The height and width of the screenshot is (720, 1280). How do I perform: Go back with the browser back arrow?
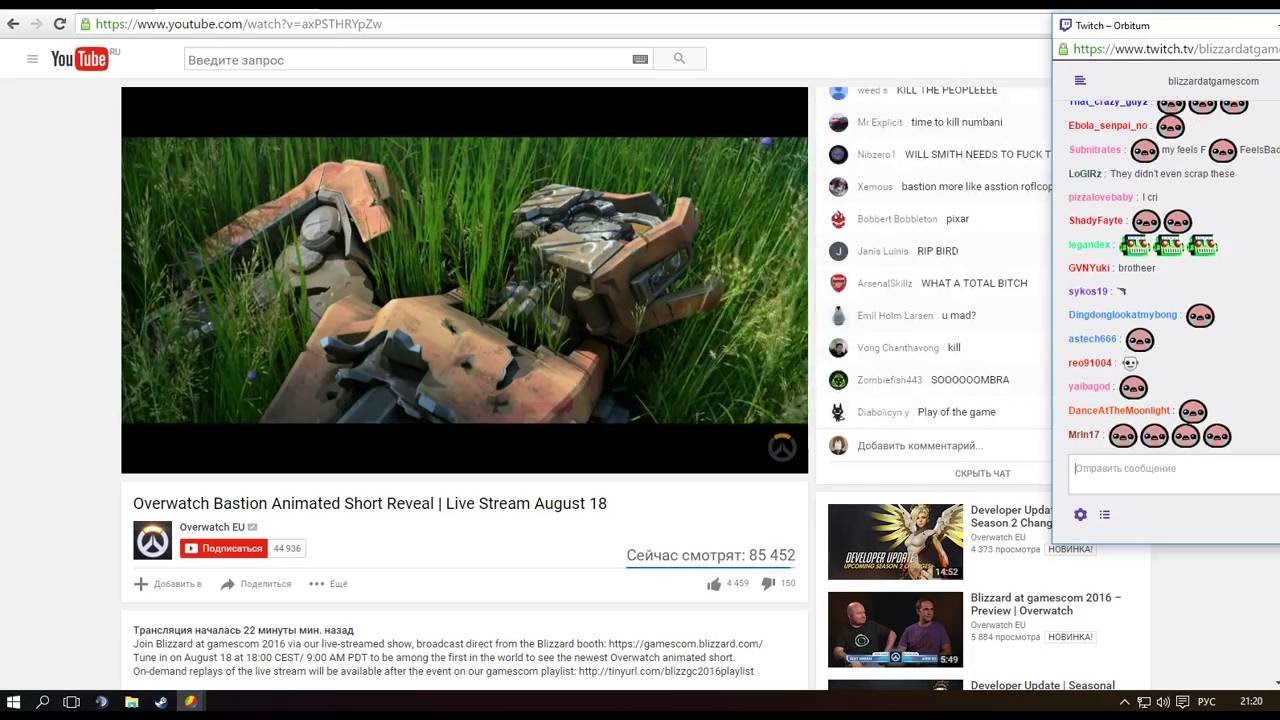coord(13,24)
